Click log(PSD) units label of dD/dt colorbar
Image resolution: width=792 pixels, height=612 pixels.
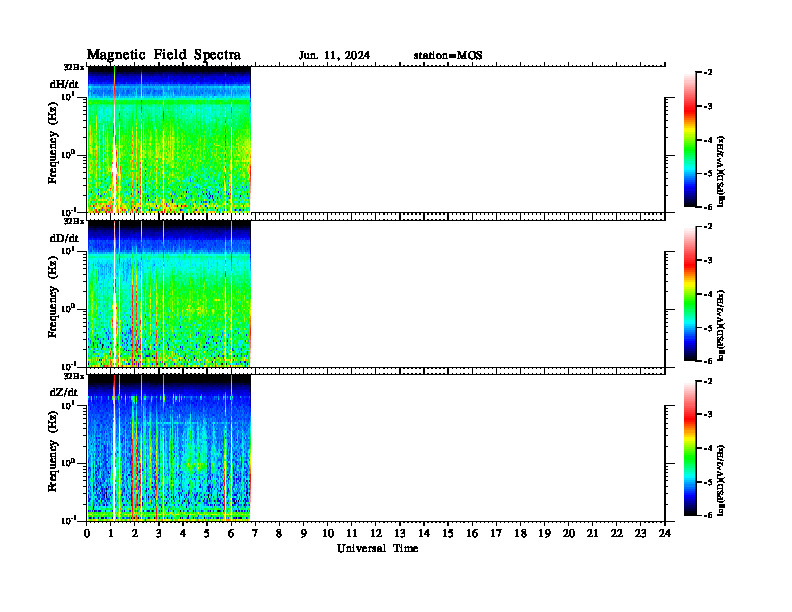coord(721,326)
